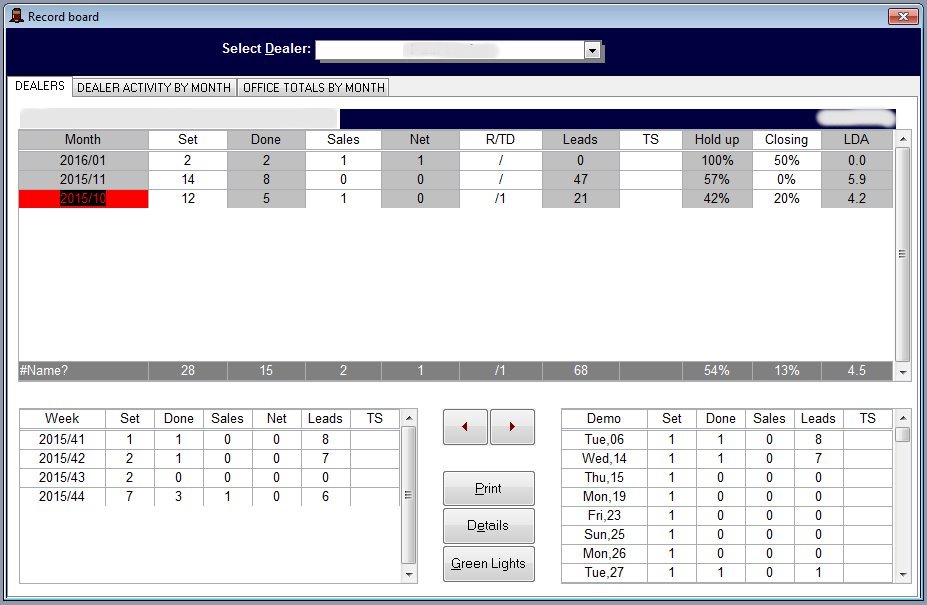Screen dimensions: 927x605
Task: Click the Demo table scroll-up arrow
Action: point(903,418)
